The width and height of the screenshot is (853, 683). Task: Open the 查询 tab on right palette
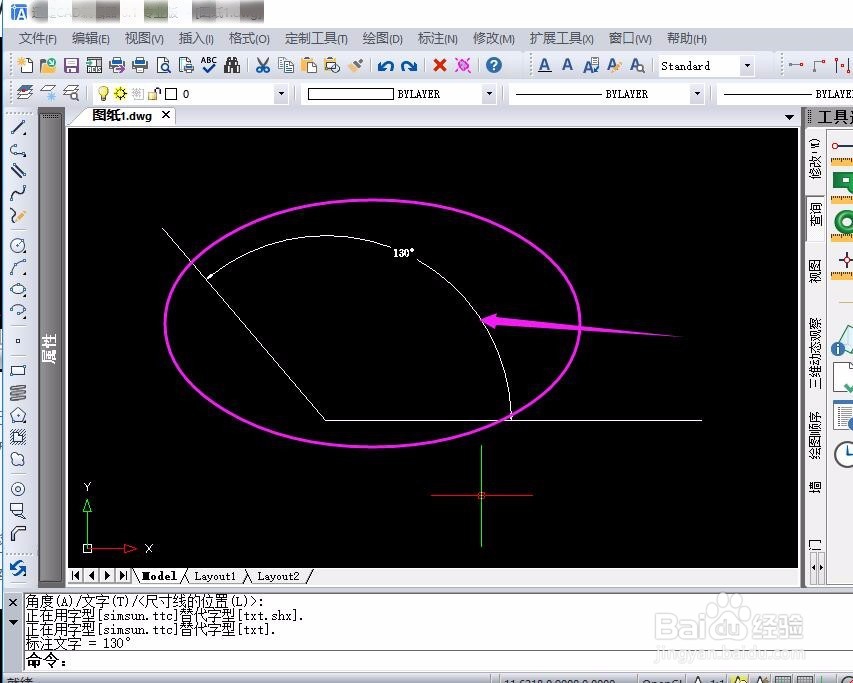(x=815, y=215)
